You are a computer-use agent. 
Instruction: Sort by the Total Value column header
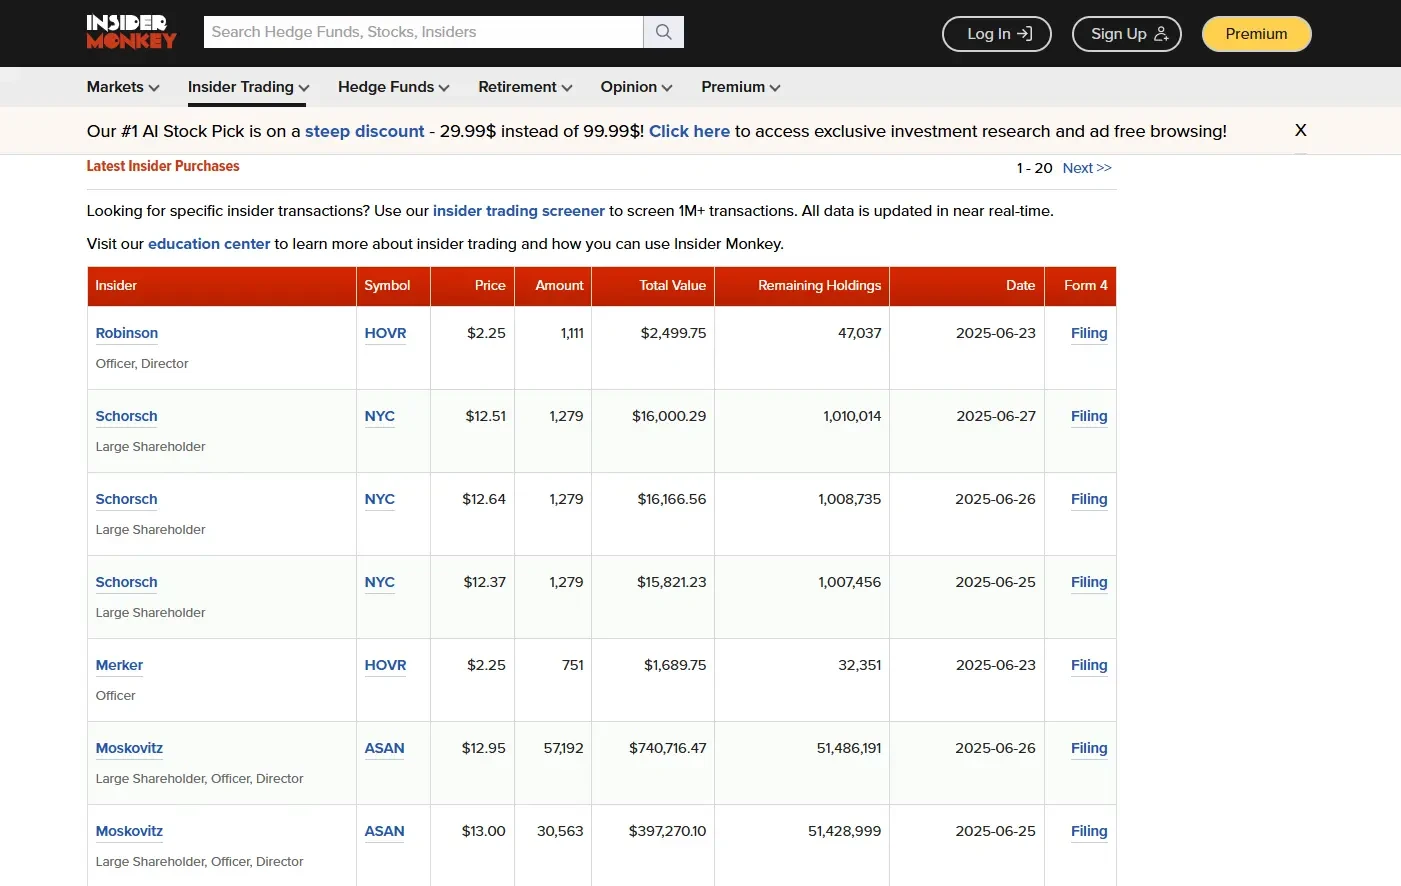tap(653, 286)
